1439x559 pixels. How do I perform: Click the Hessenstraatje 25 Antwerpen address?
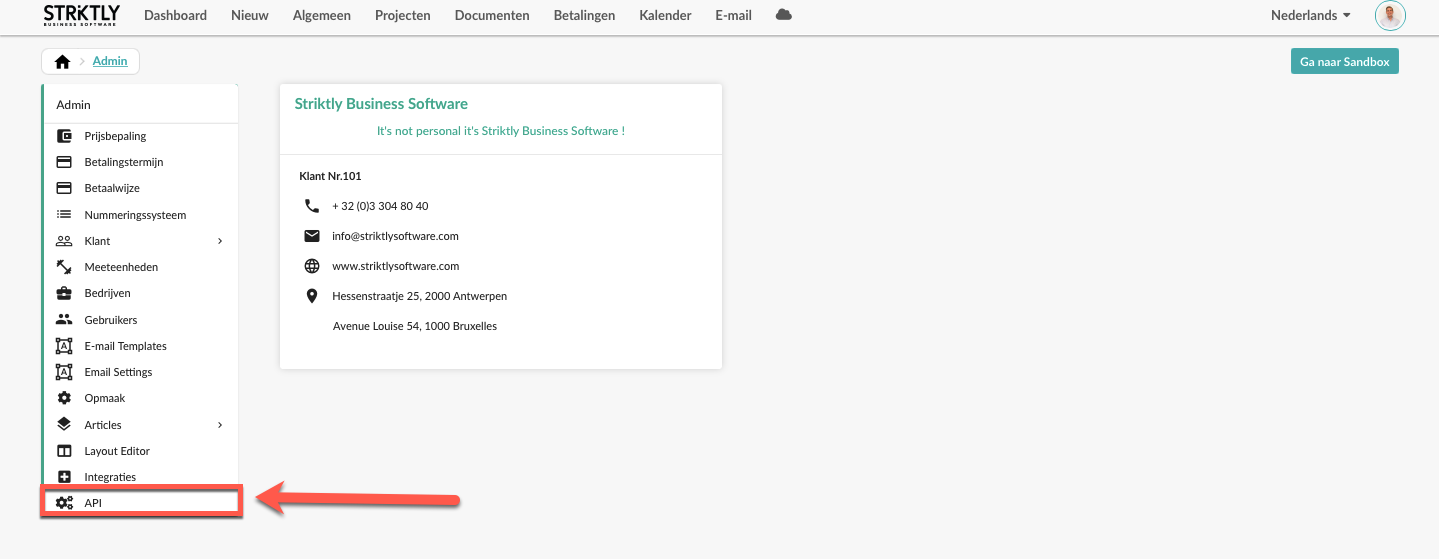pyautogui.click(x=419, y=296)
